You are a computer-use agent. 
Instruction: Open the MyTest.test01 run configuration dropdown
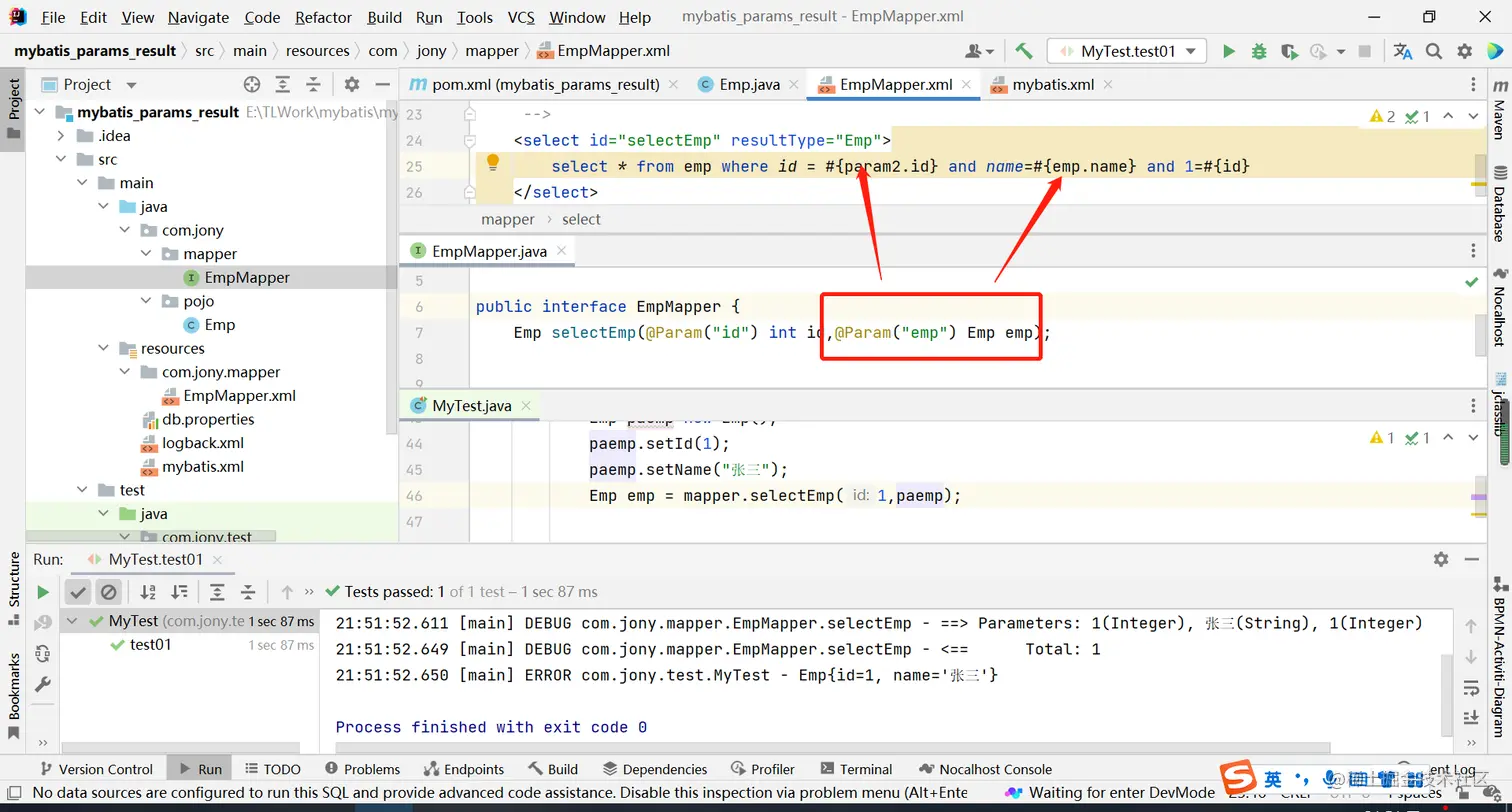point(1127,51)
